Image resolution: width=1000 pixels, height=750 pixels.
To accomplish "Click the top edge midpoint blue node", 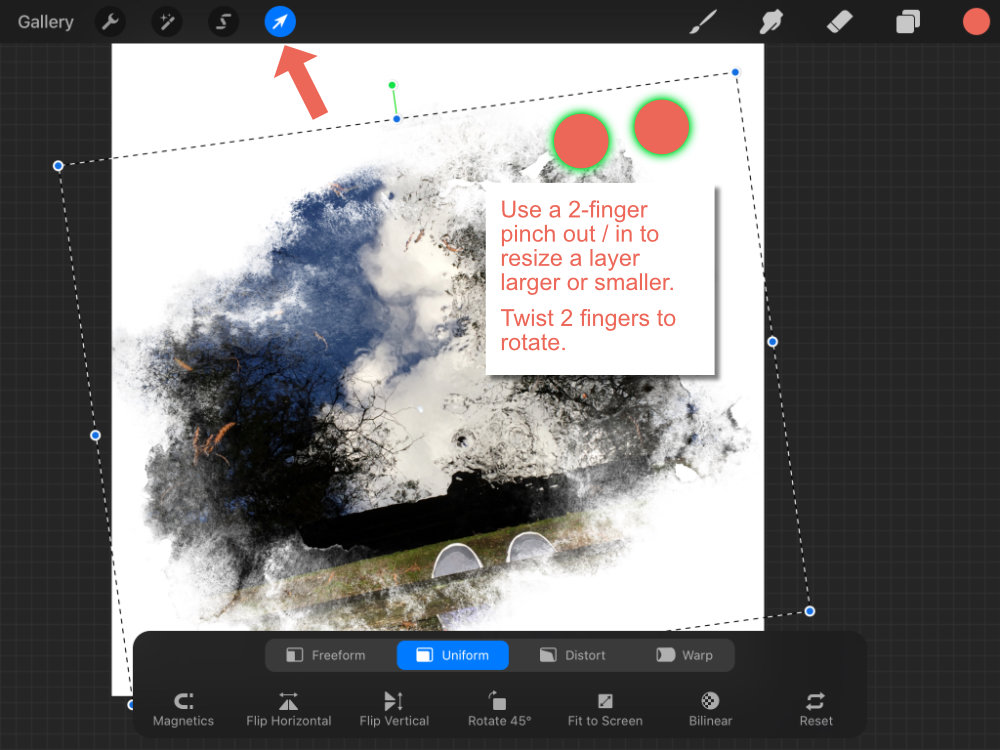I will tap(397, 119).
